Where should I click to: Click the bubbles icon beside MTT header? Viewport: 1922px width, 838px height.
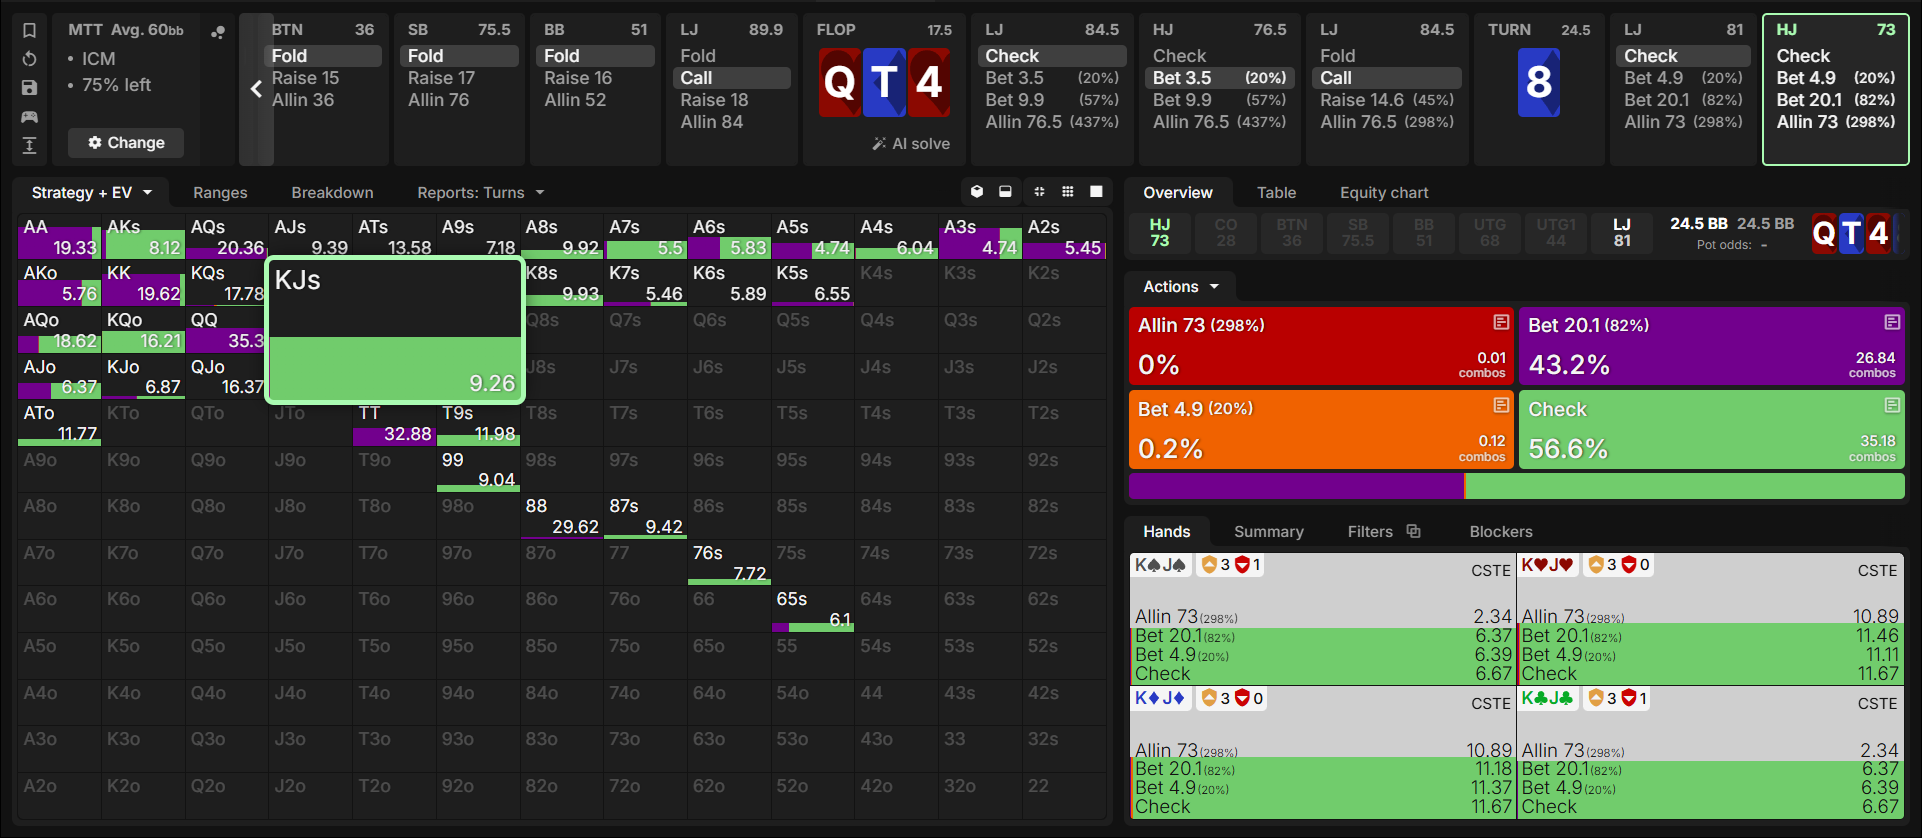pos(217,32)
